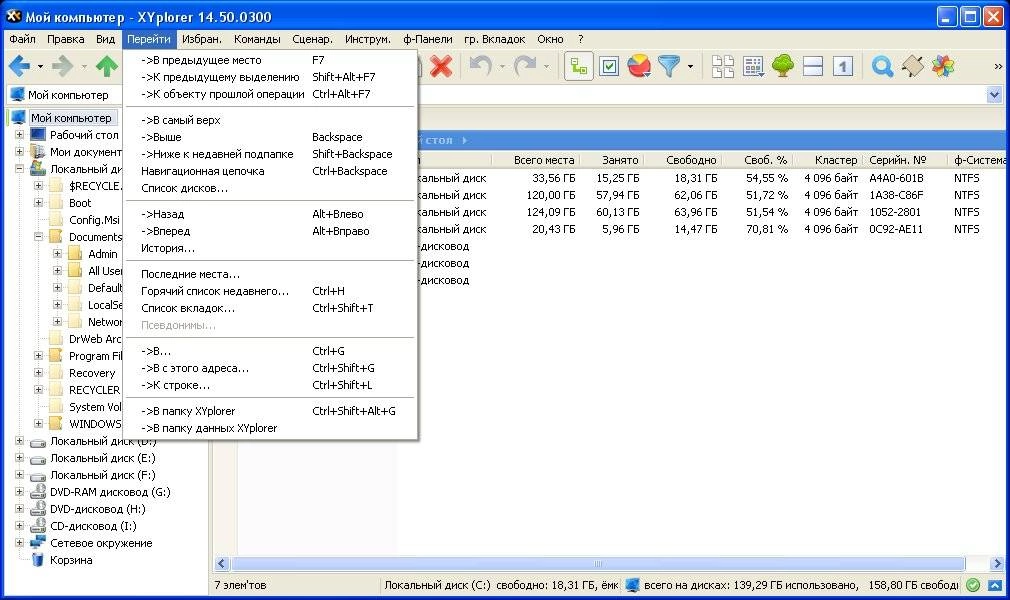Open the address bar dropdown arrow

pyautogui.click(x=994, y=95)
